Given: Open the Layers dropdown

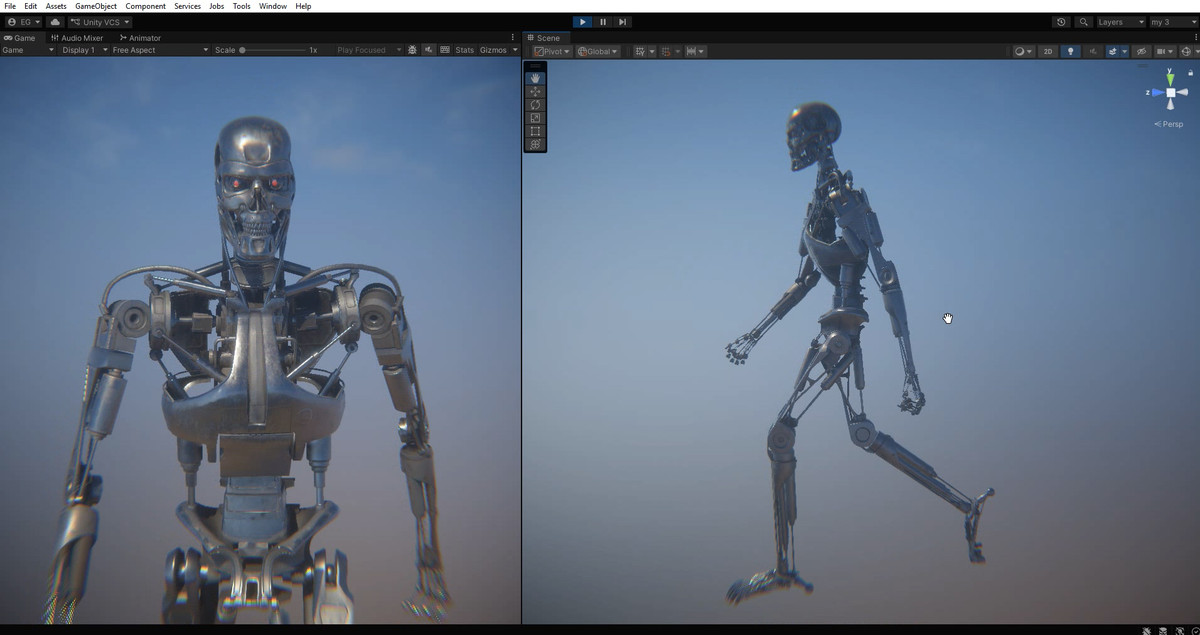Looking at the screenshot, I should pos(1120,22).
